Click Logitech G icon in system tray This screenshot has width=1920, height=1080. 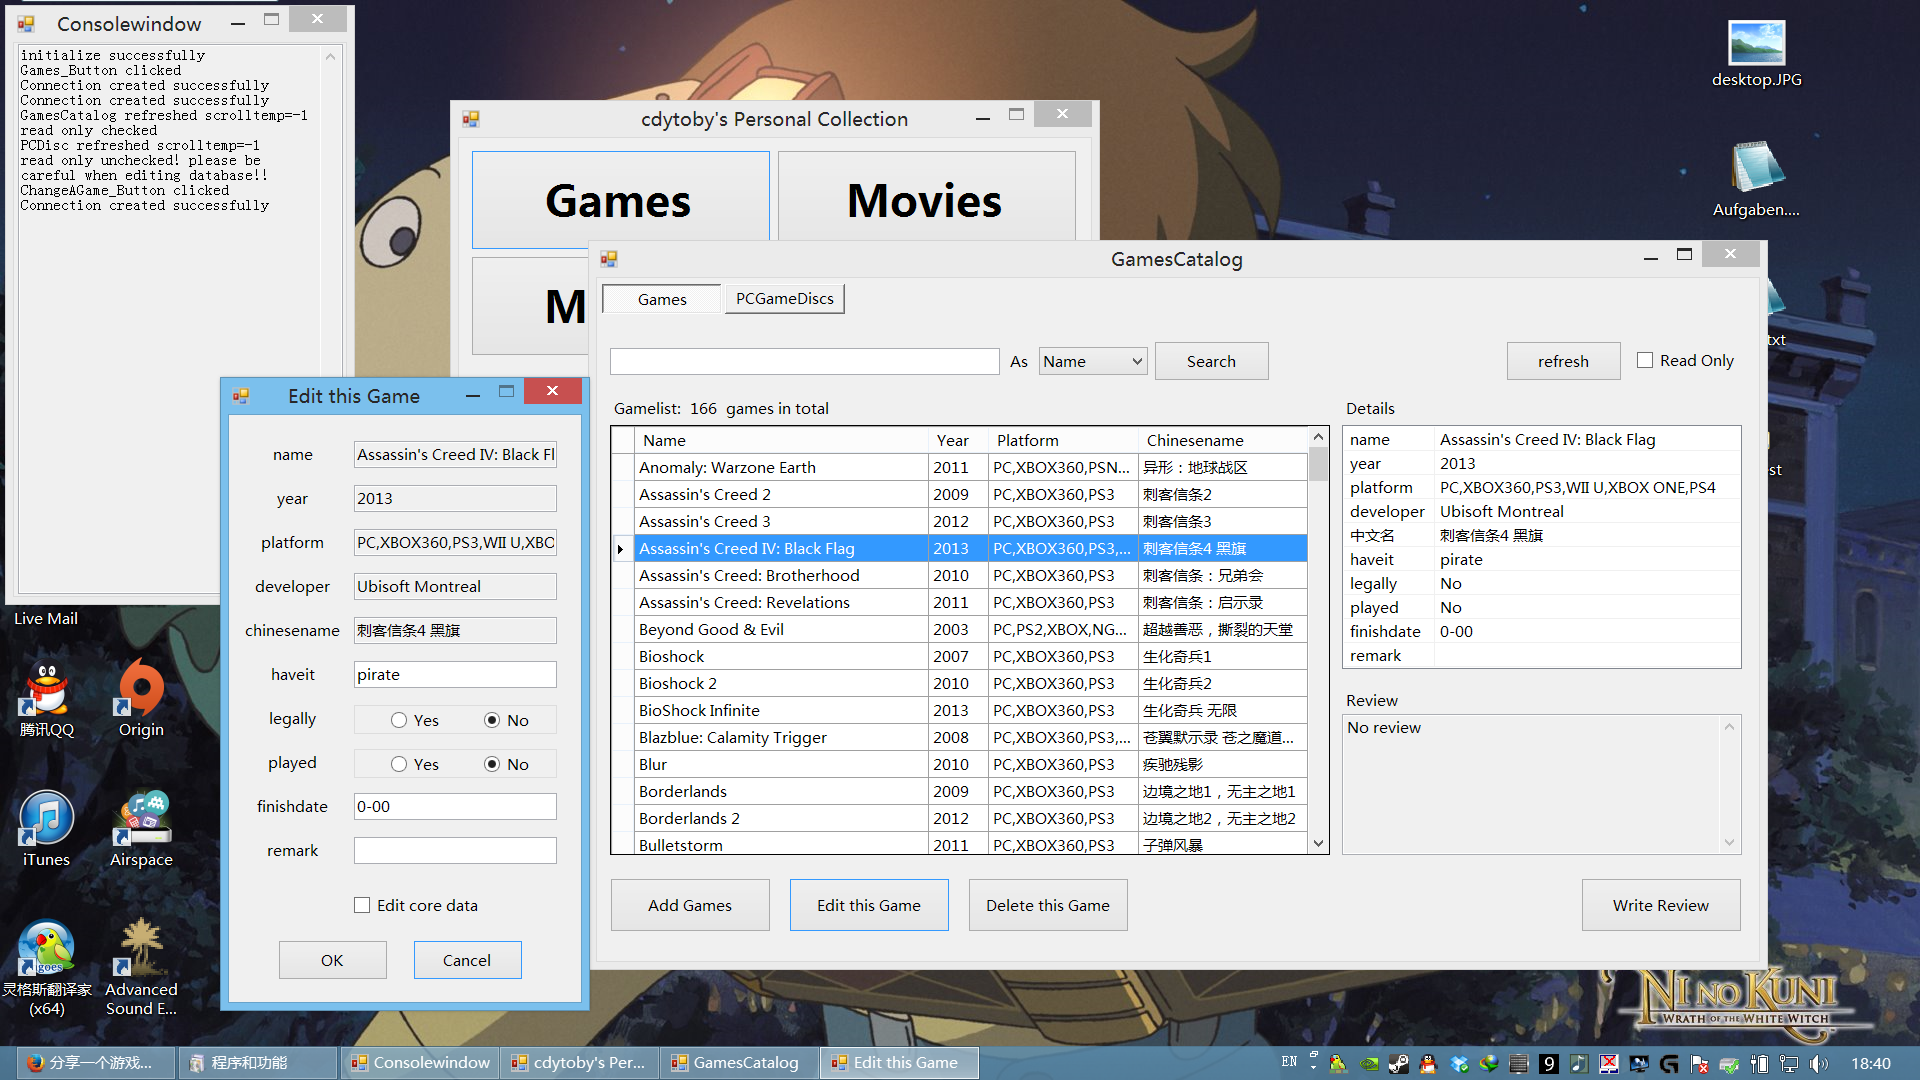[1669, 1064]
